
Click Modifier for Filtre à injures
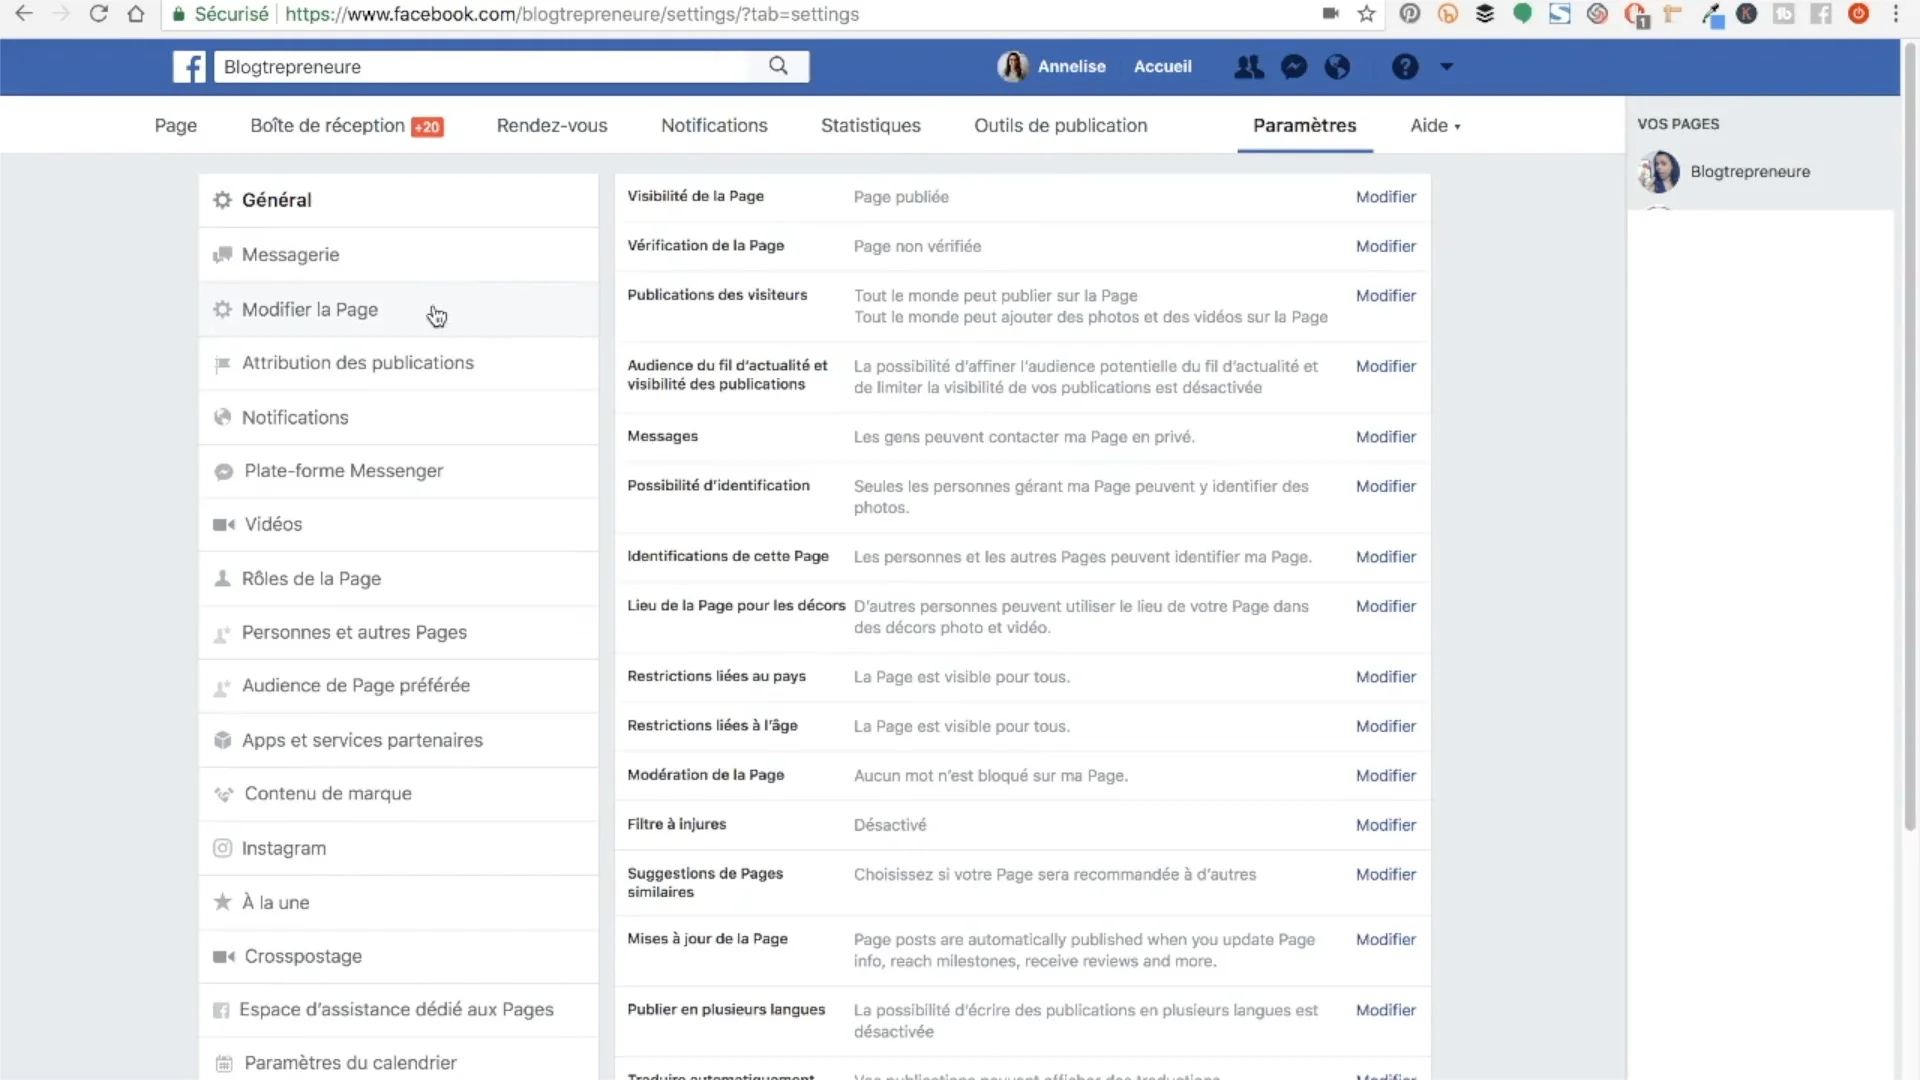pyautogui.click(x=1385, y=825)
